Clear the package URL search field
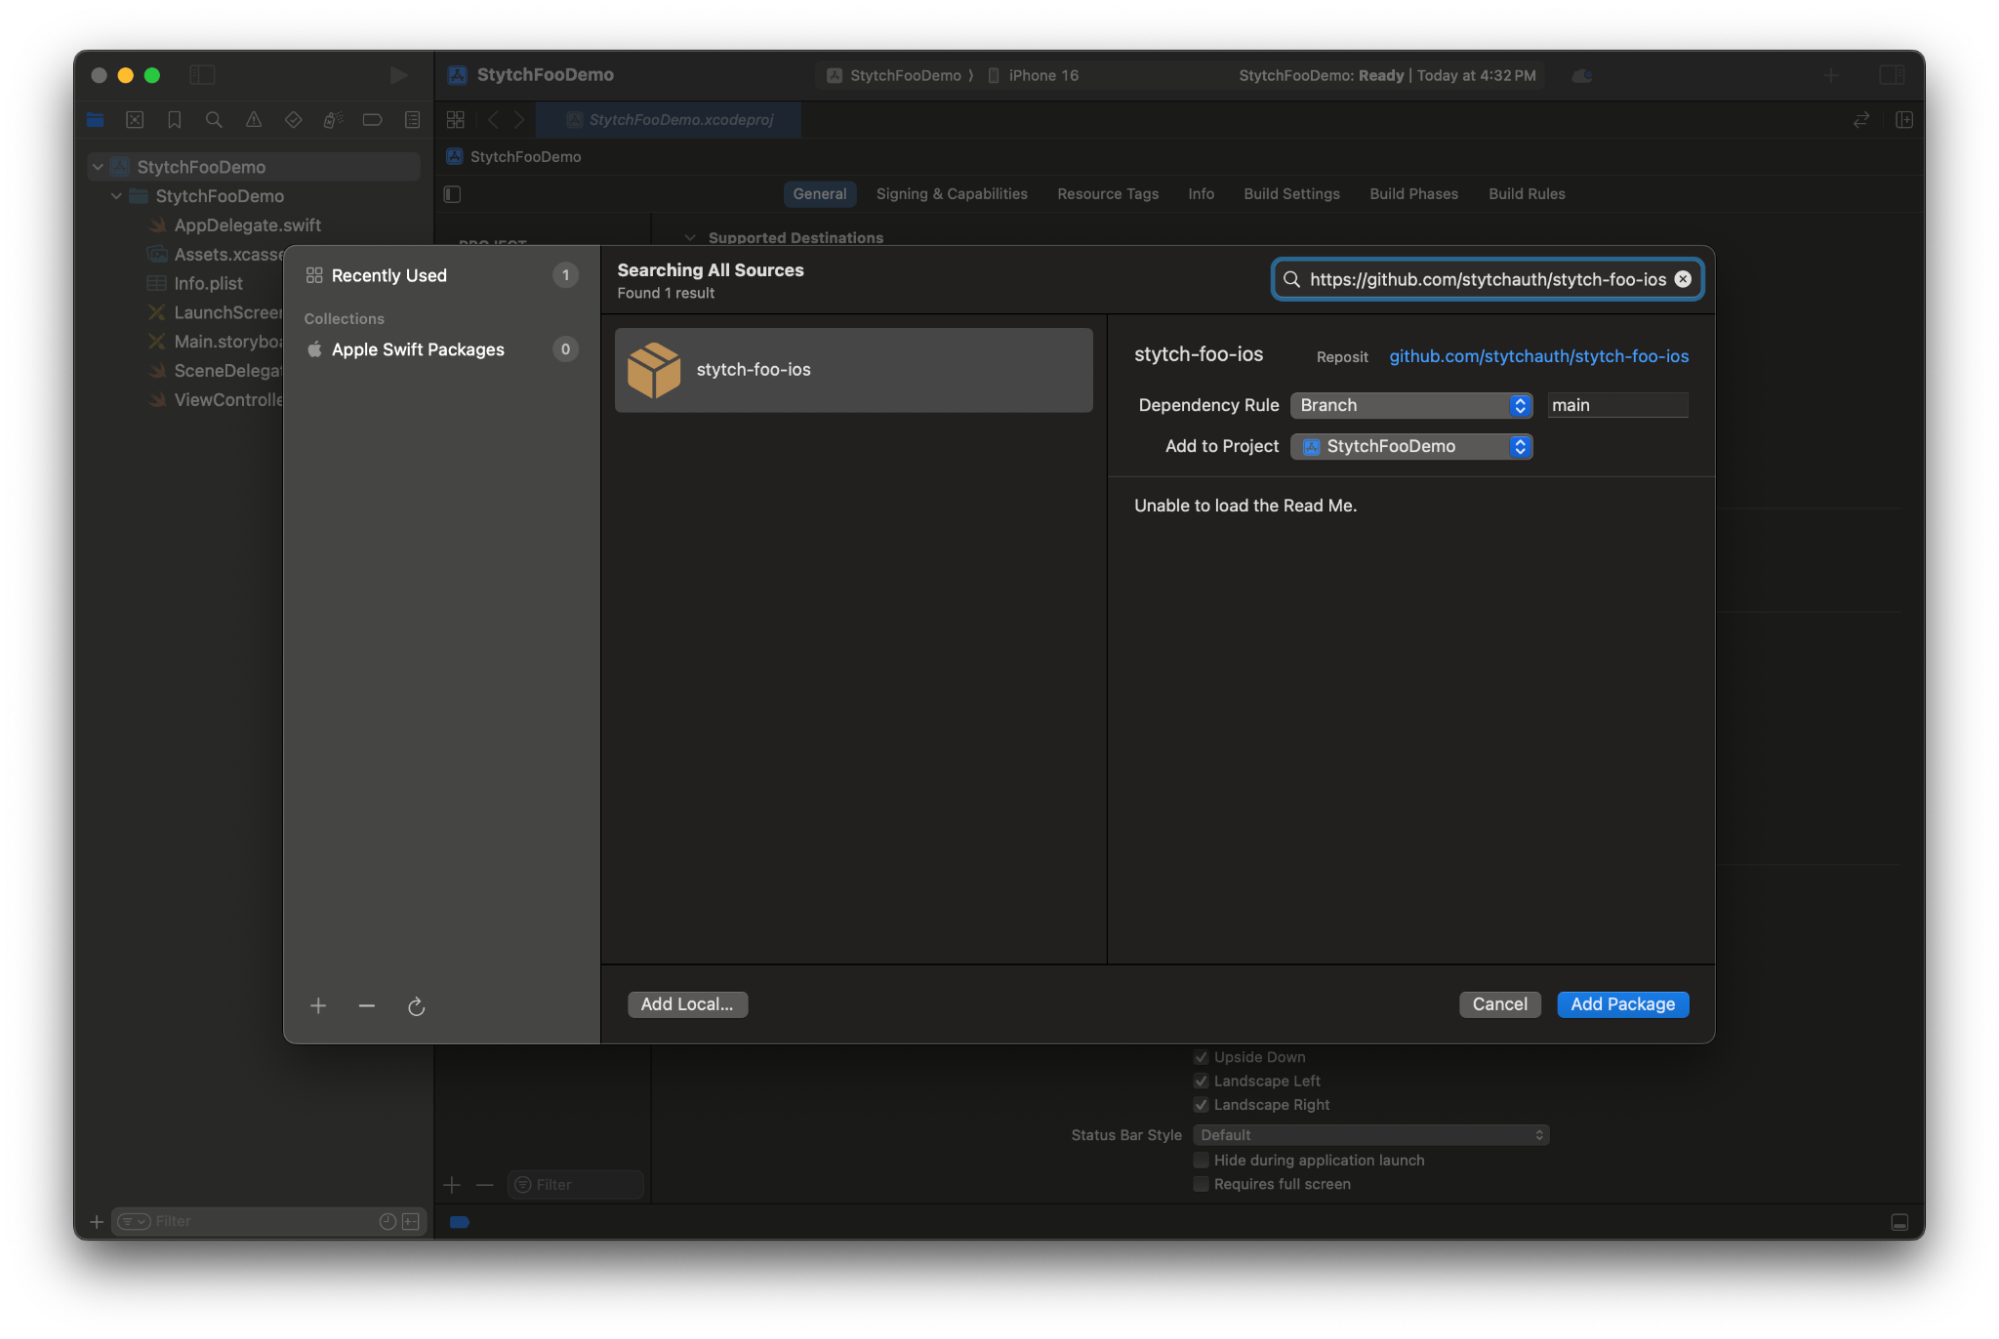Viewport: 1999px width, 1339px height. pos(1683,279)
